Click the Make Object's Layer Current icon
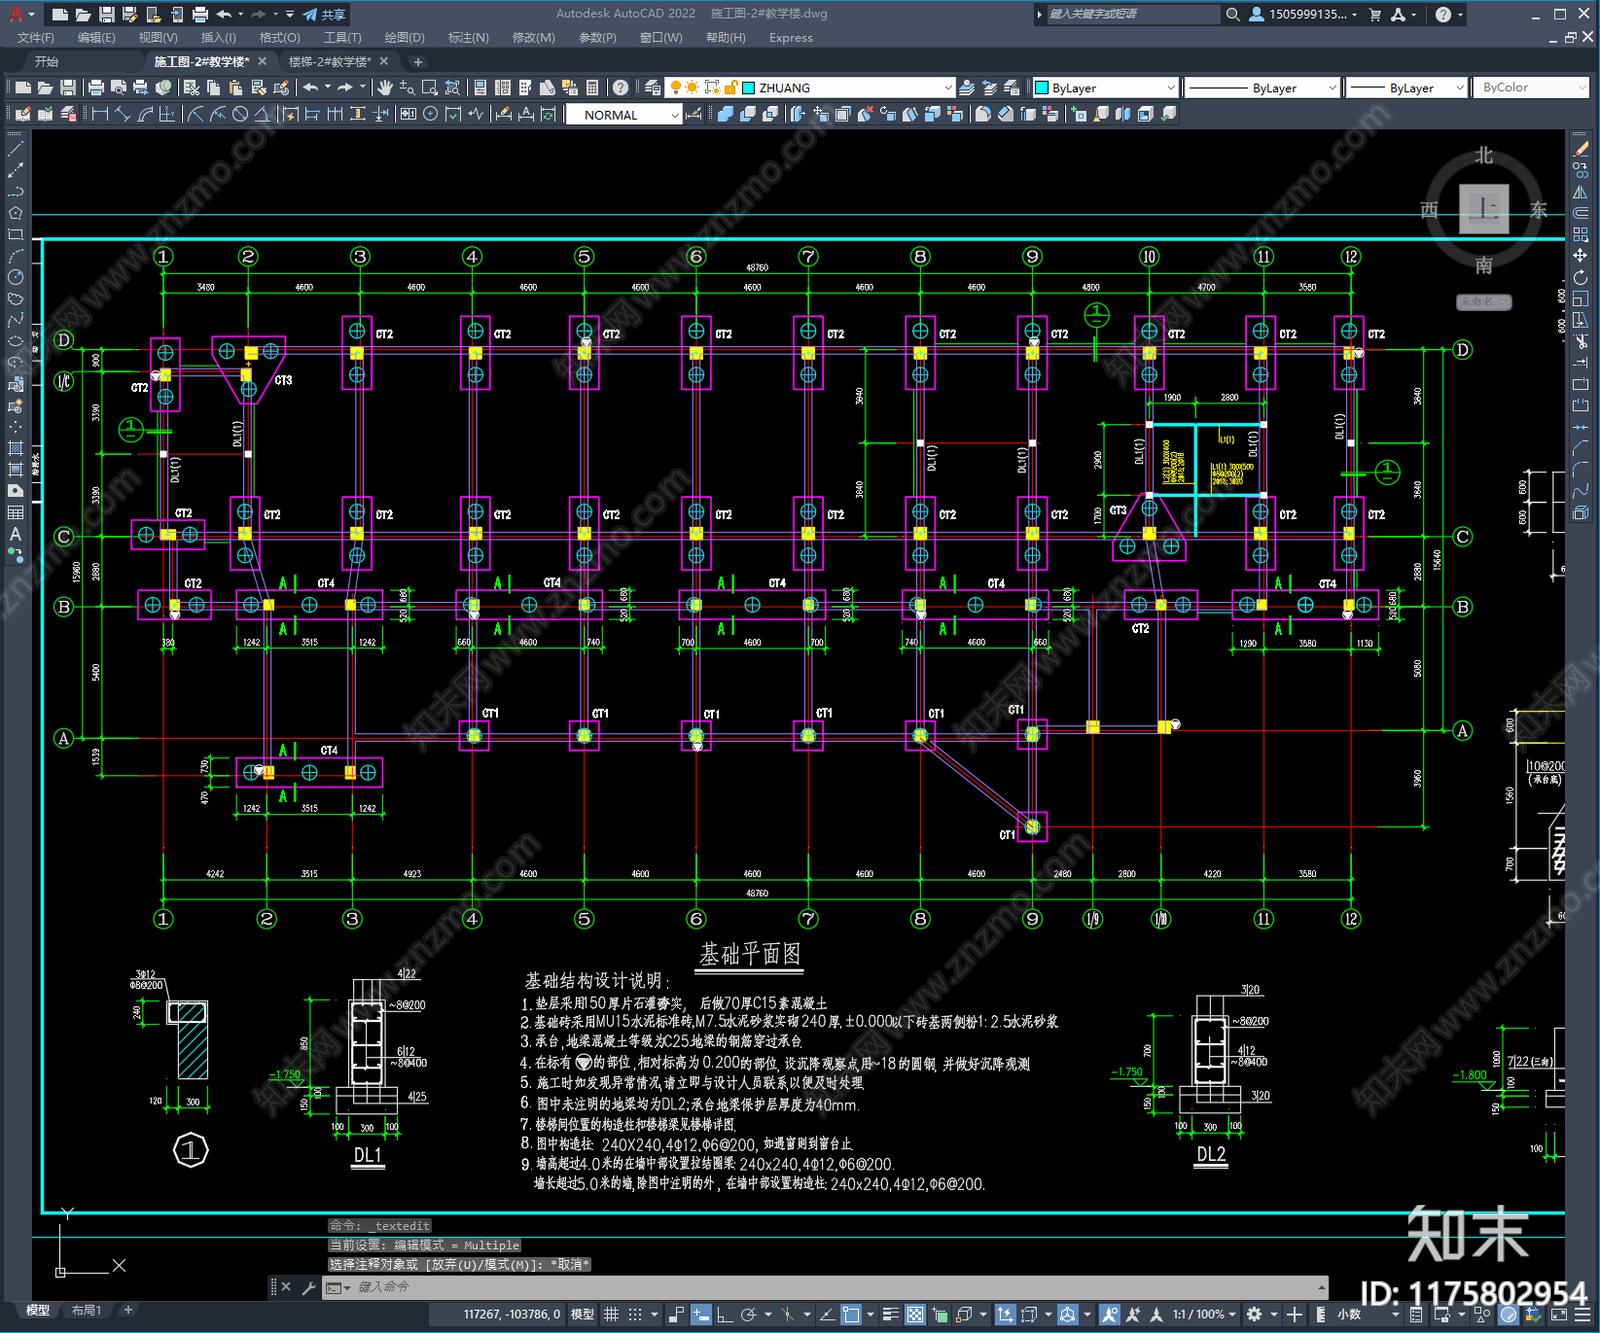 [967, 88]
